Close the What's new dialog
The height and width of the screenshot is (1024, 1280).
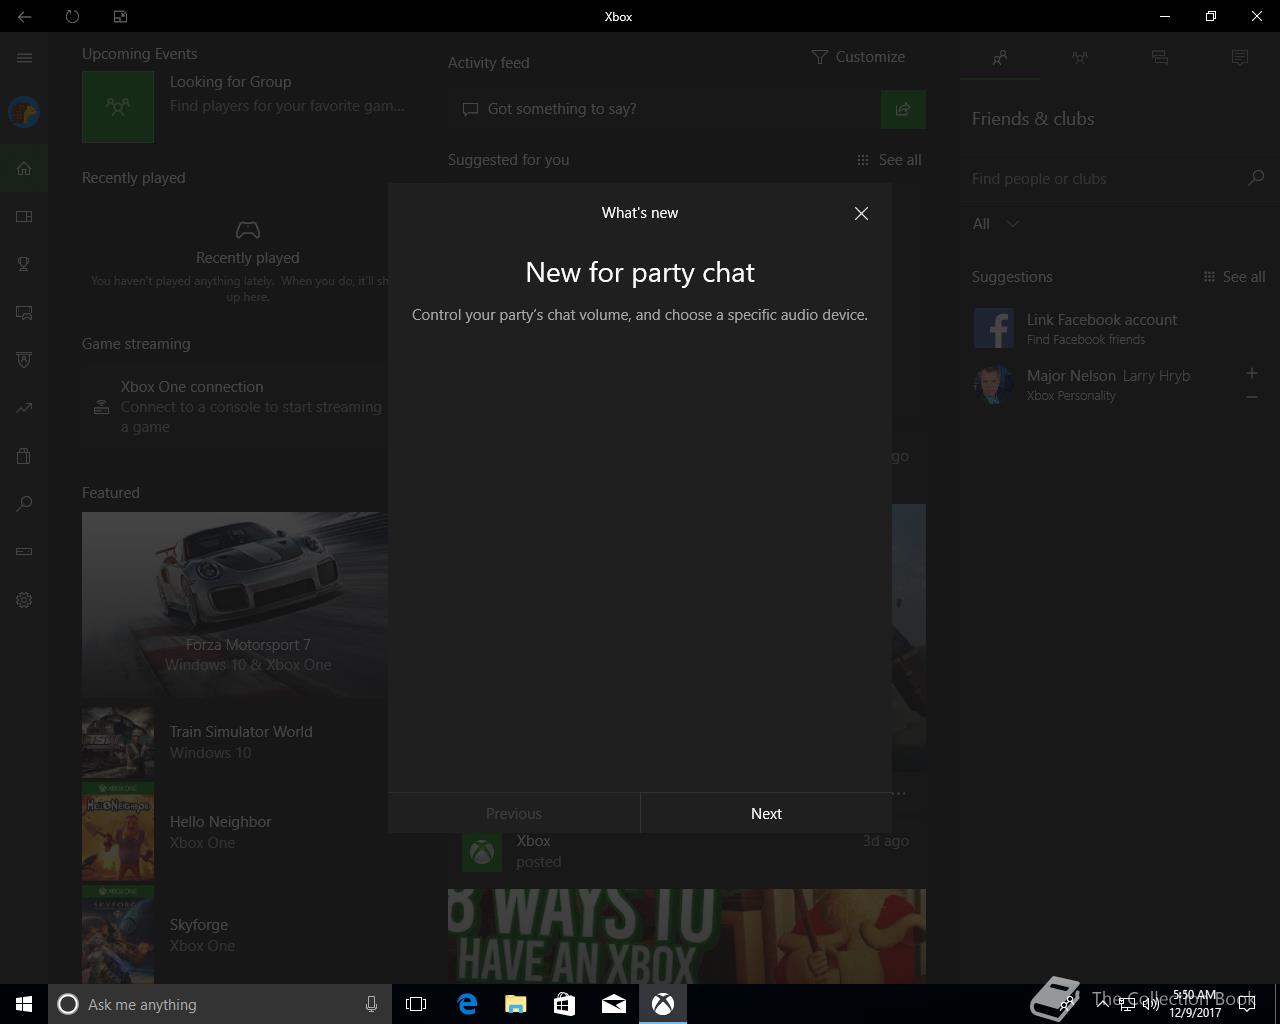click(861, 213)
